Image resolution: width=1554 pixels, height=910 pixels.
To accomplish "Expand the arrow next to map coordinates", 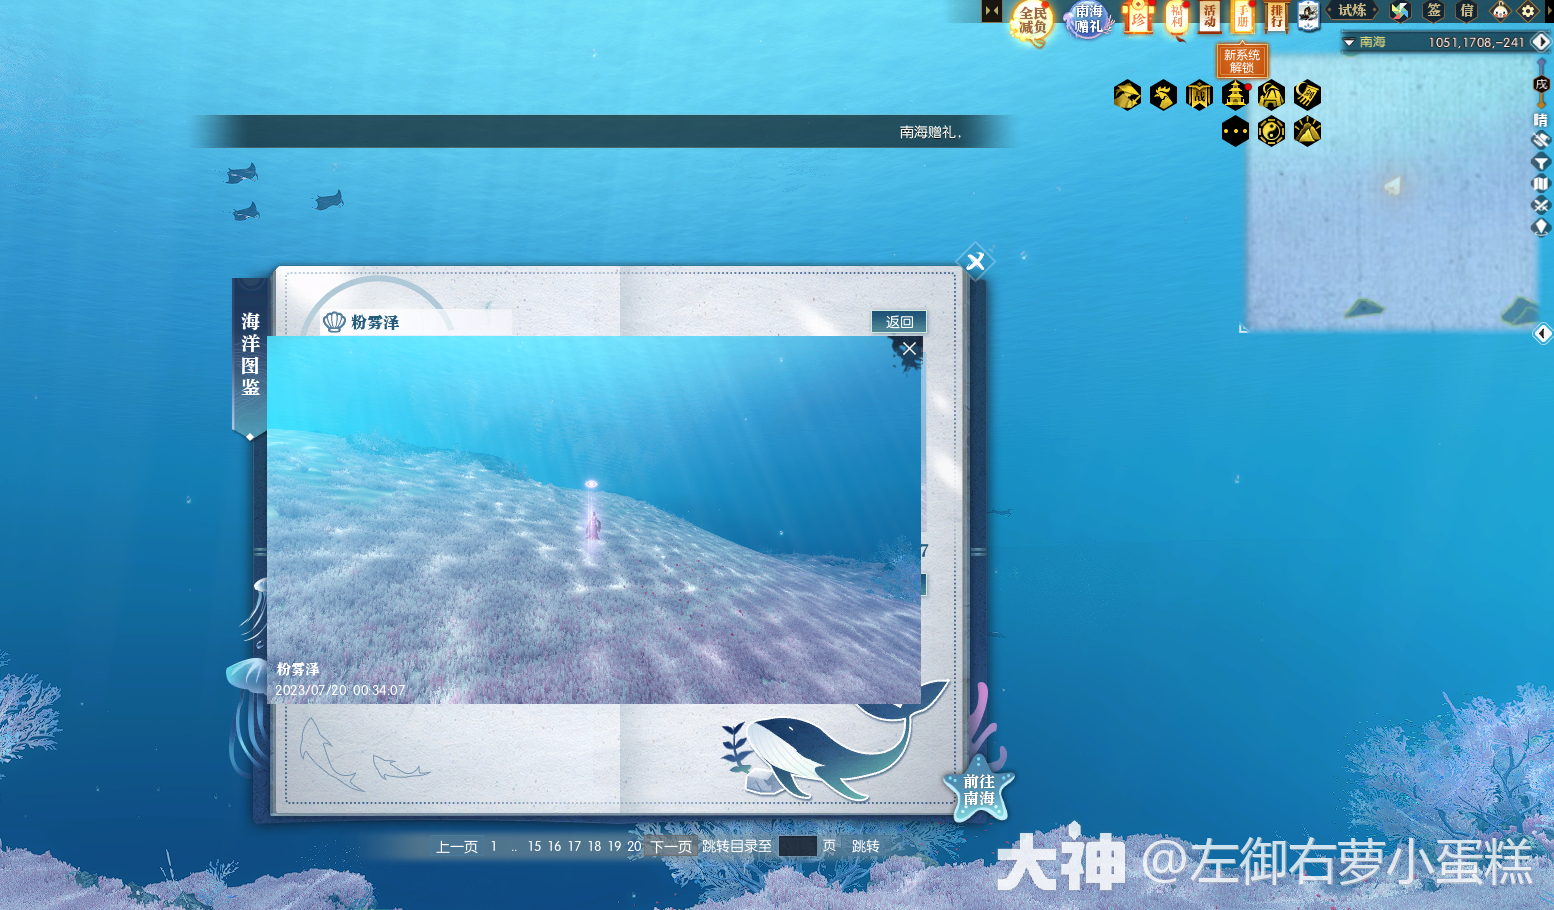I will [x=1541, y=42].
